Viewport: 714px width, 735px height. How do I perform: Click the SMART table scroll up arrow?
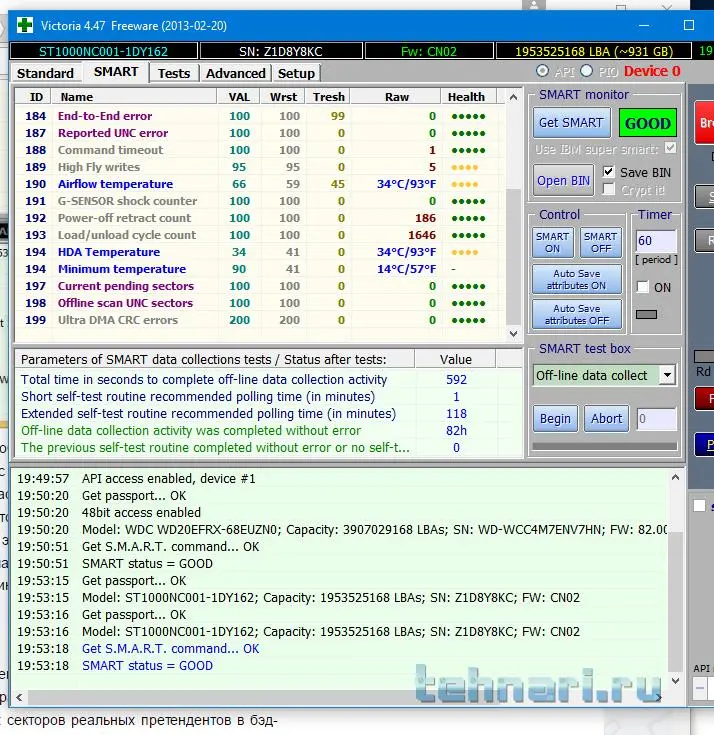[513, 98]
